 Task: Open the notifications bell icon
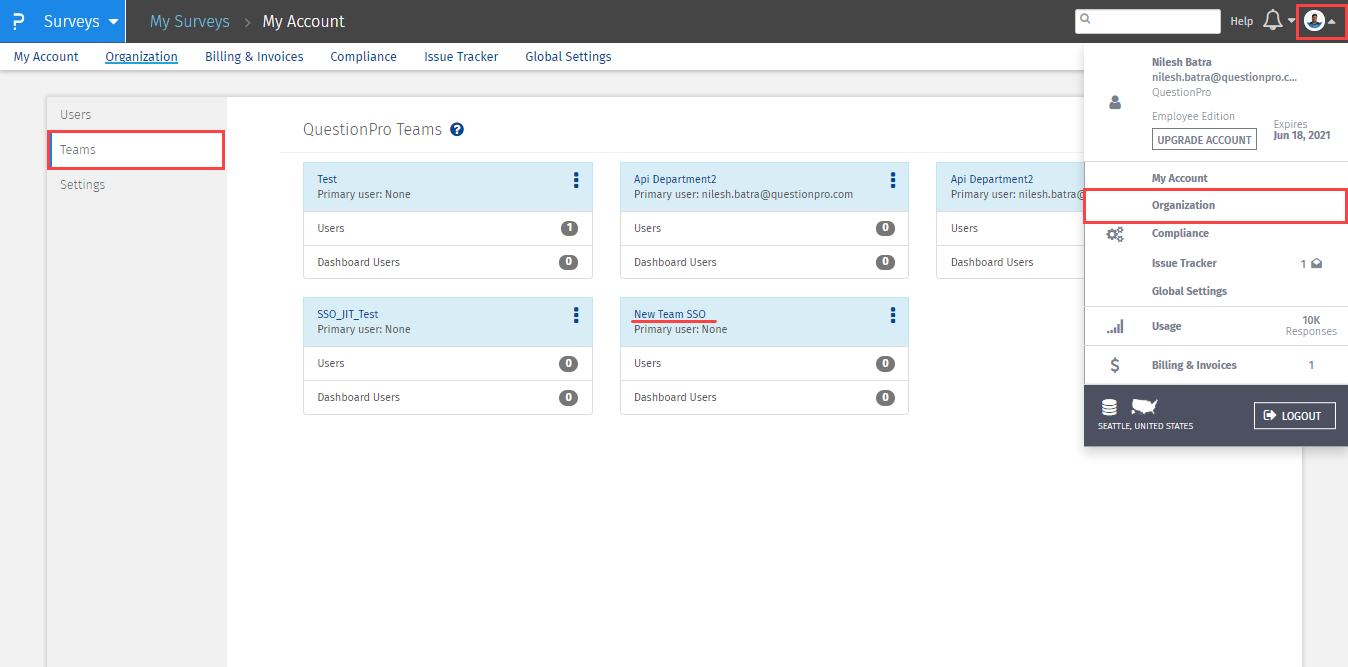(x=1273, y=21)
